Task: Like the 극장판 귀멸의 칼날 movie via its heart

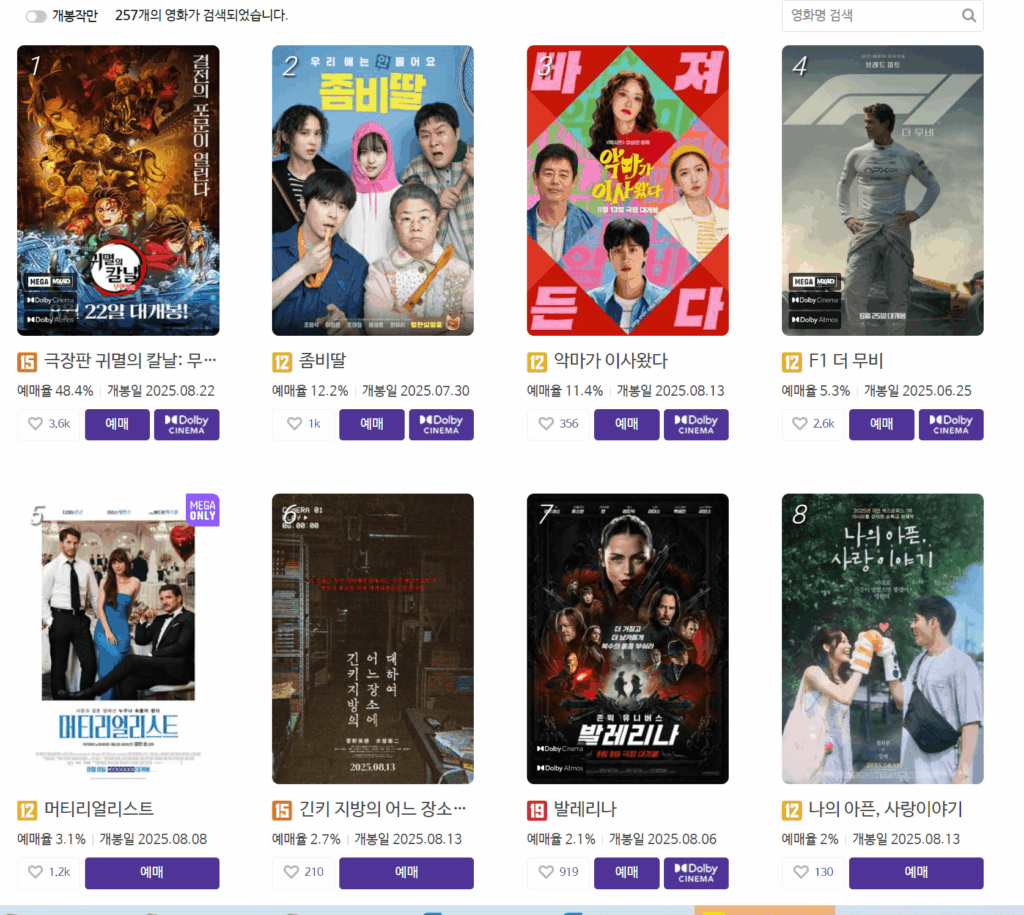Action: click(35, 424)
